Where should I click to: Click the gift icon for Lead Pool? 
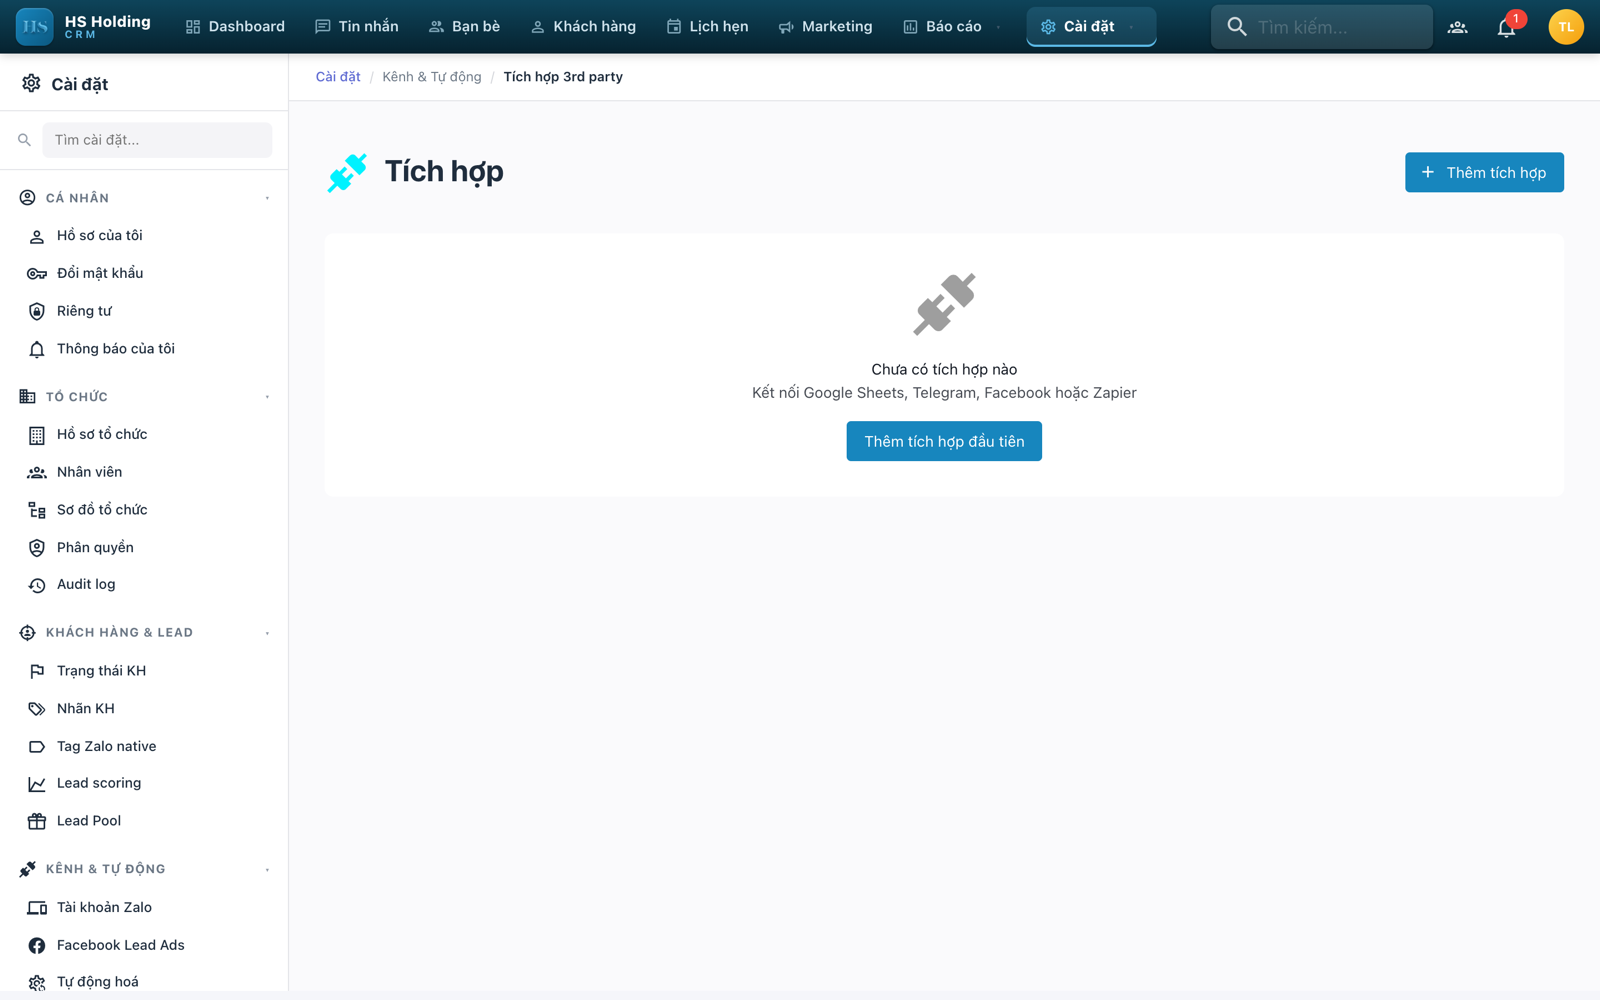pyautogui.click(x=37, y=821)
